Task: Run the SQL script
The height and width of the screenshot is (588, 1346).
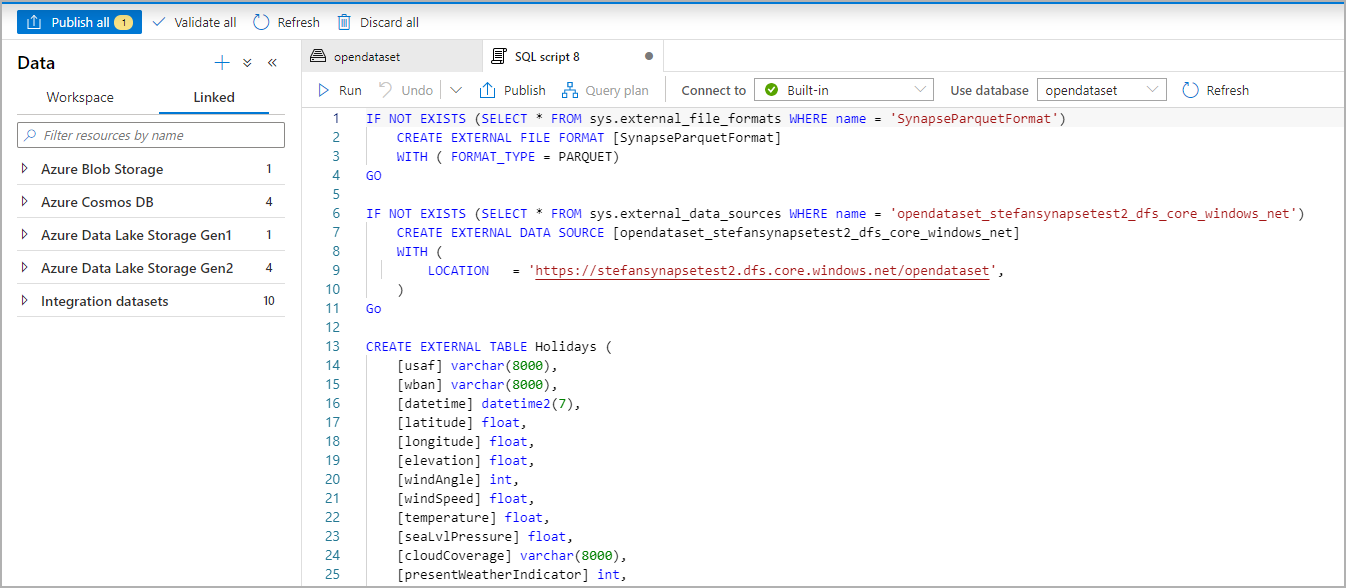Action: pos(339,90)
